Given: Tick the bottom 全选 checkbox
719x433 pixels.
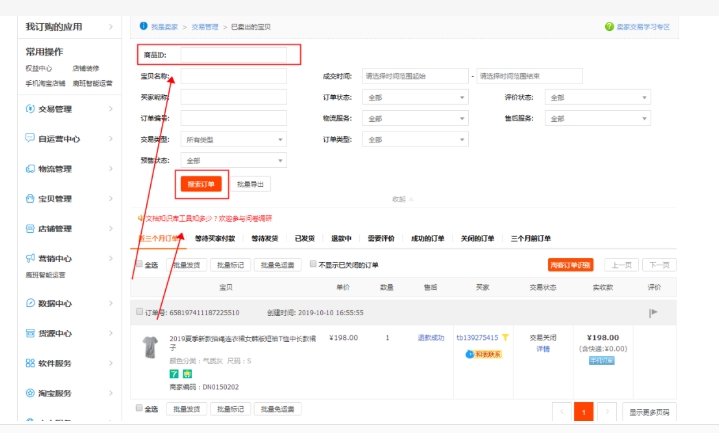Looking at the screenshot, I should coord(139,408).
